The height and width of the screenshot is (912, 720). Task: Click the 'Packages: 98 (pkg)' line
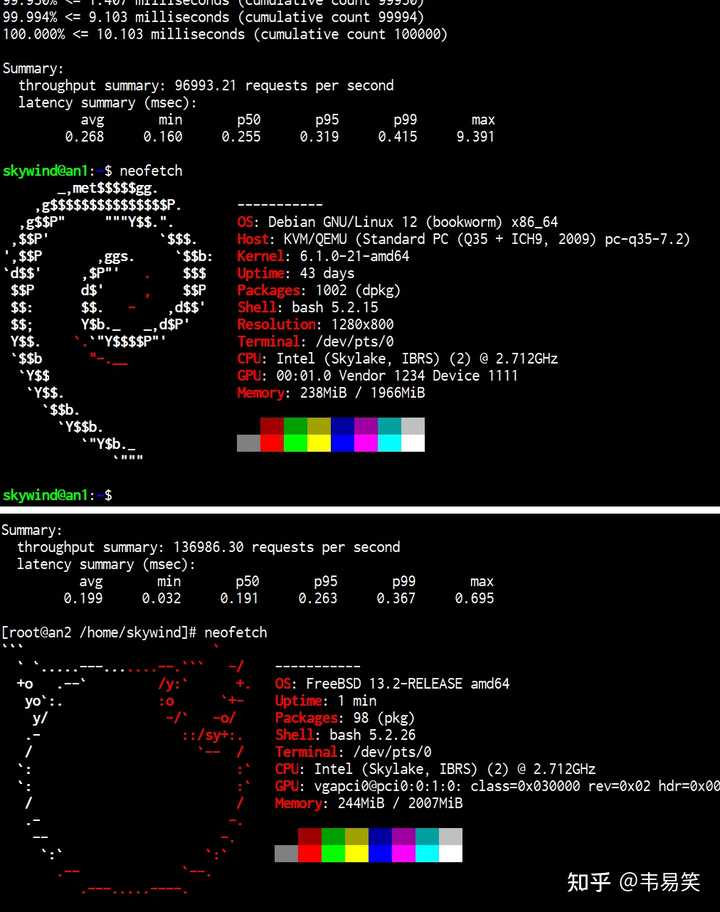tap(345, 718)
